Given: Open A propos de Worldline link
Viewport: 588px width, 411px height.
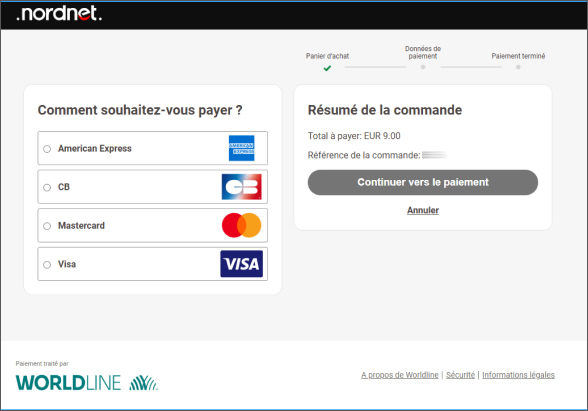Looking at the screenshot, I should tap(400, 375).
